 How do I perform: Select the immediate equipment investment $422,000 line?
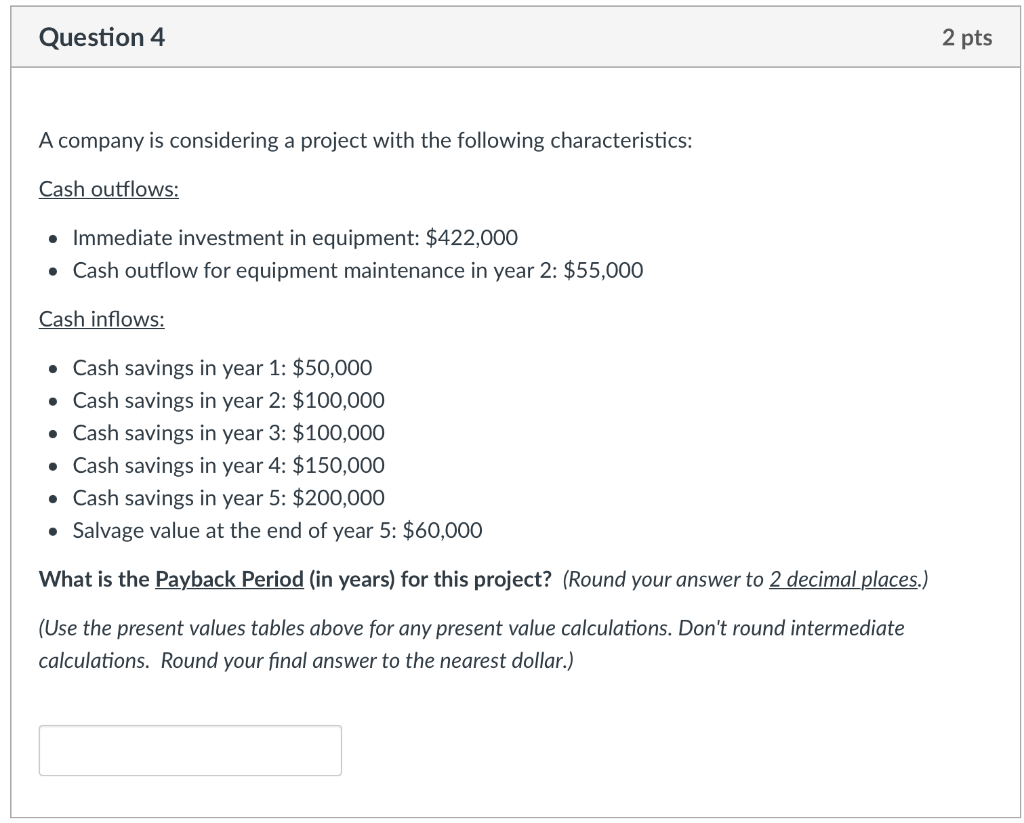tap(295, 238)
